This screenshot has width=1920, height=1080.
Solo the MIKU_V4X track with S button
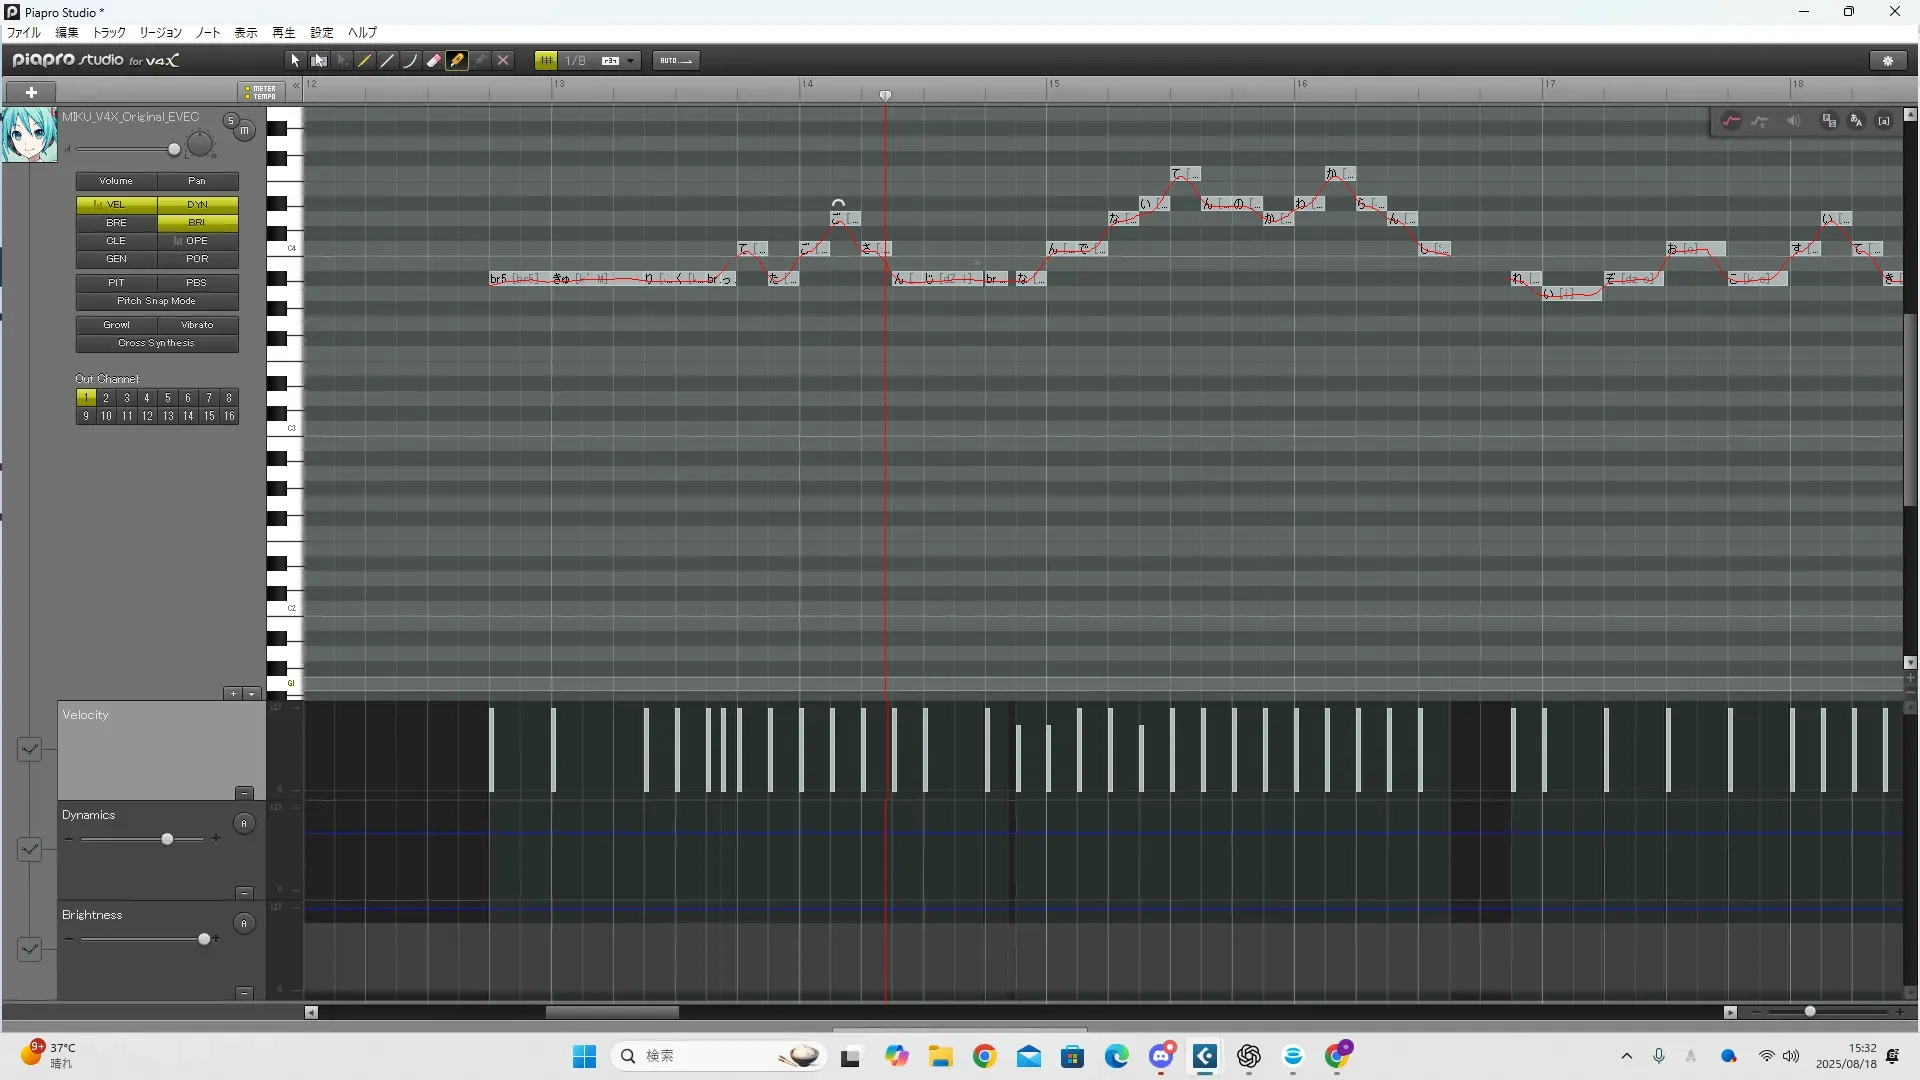coord(230,120)
